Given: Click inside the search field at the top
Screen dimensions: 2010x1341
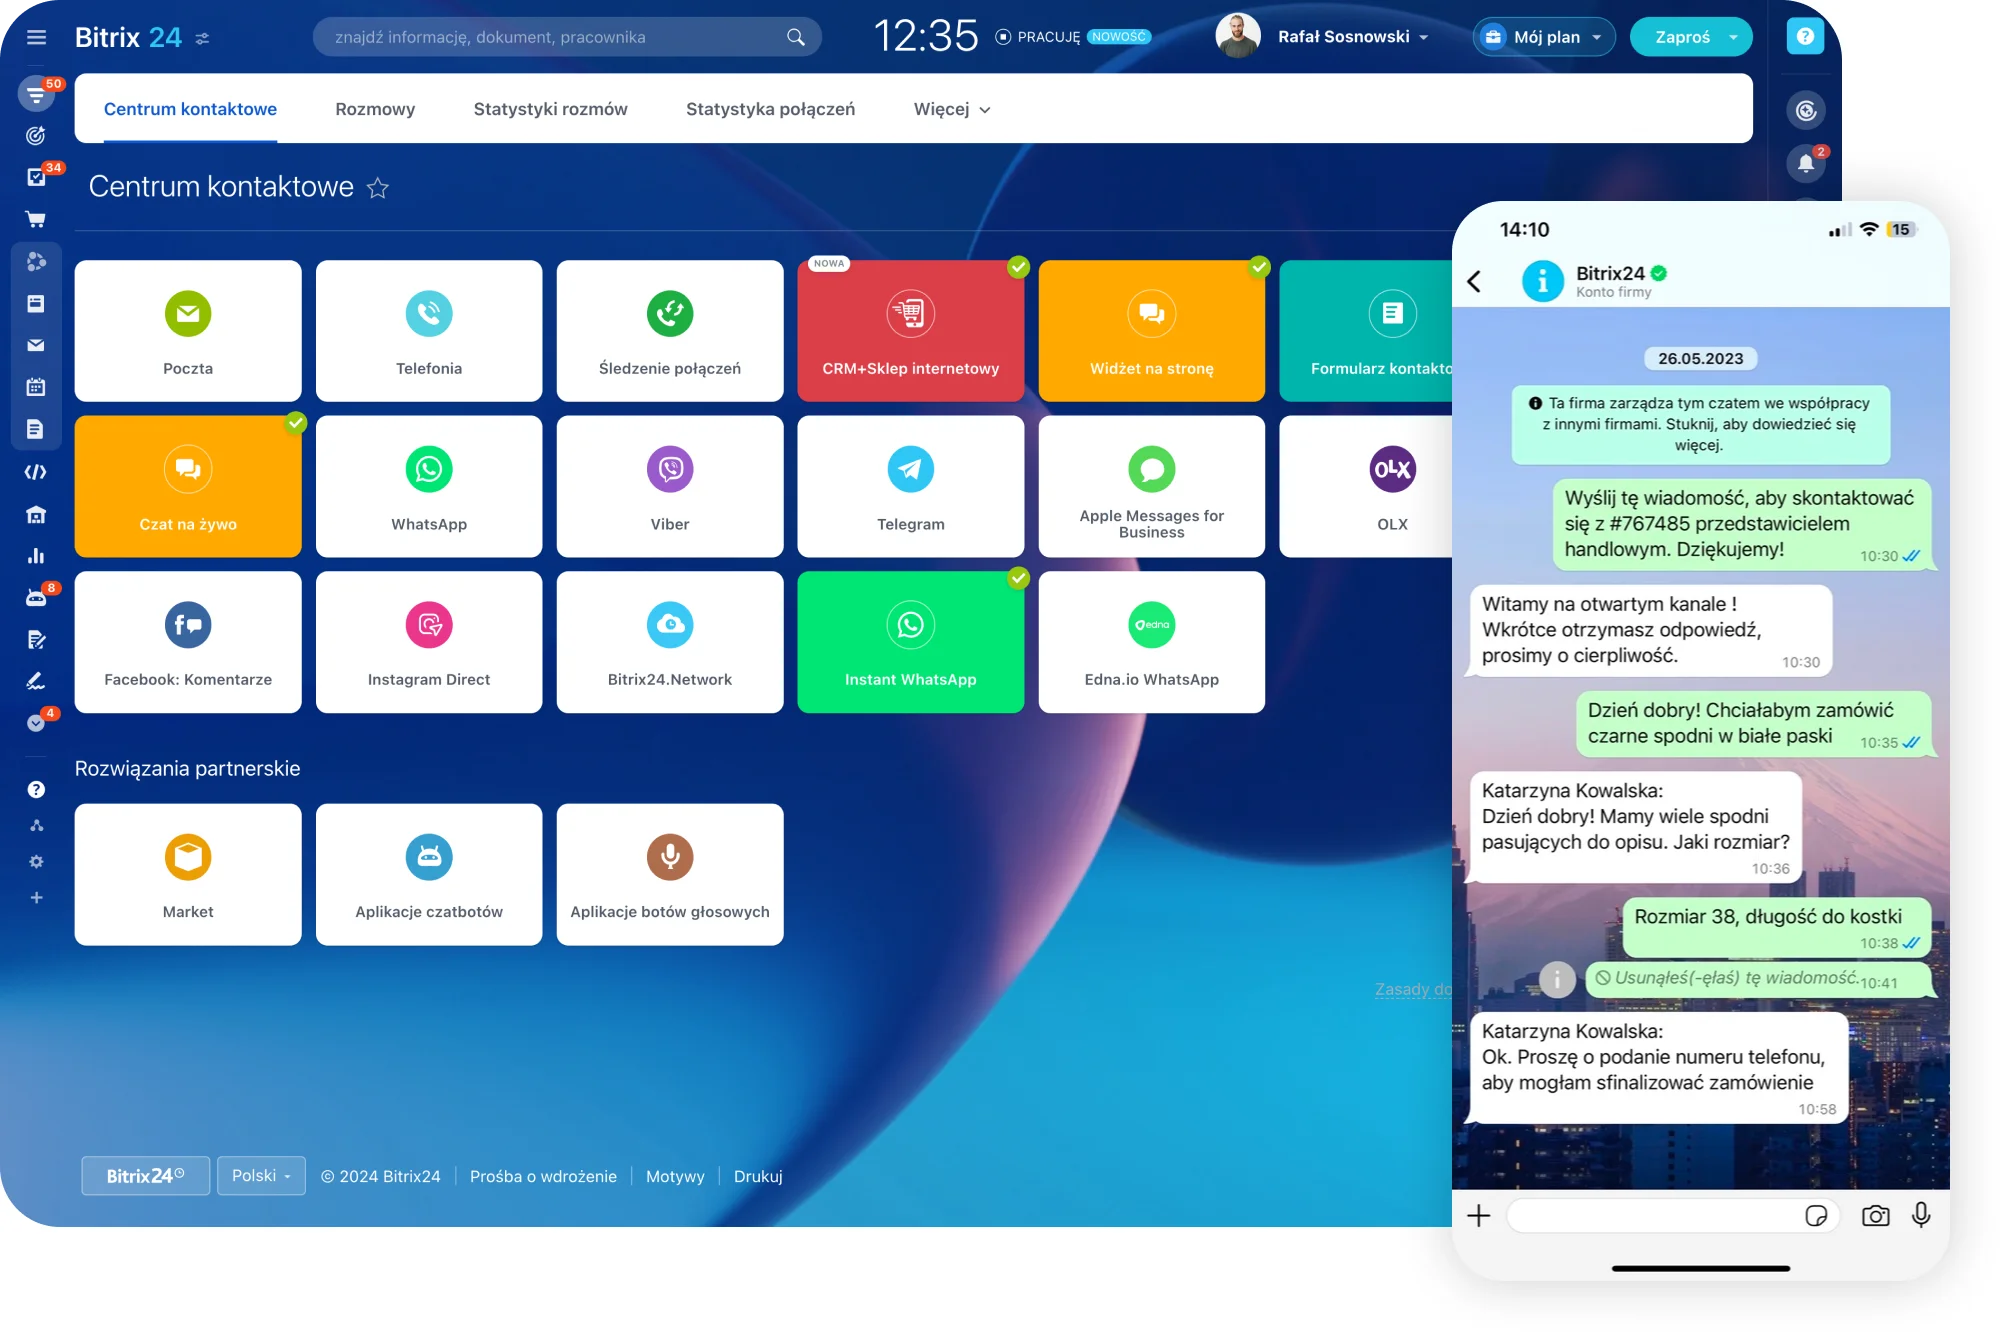Looking at the screenshot, I should (560, 36).
